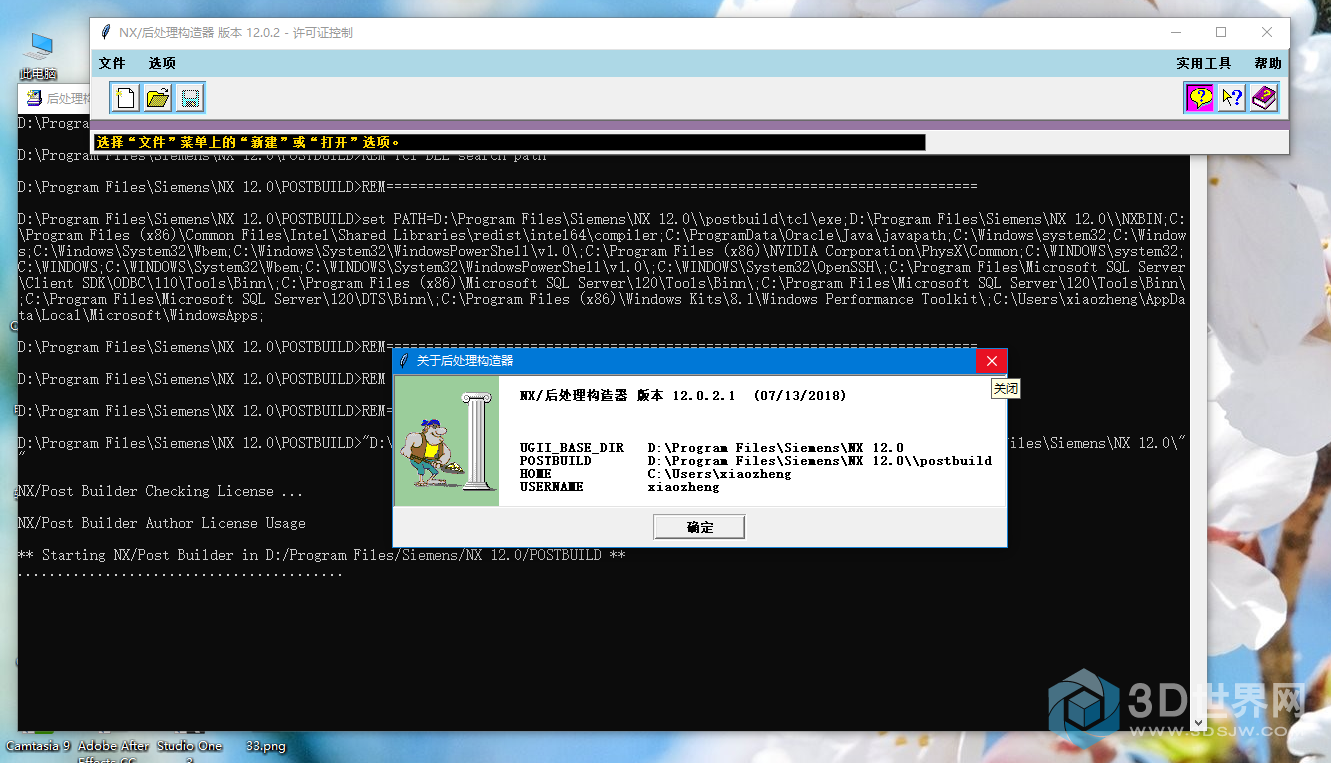This screenshot has width=1331, height=763.
Task: Select the 33.png desktop file label
Action: point(266,746)
